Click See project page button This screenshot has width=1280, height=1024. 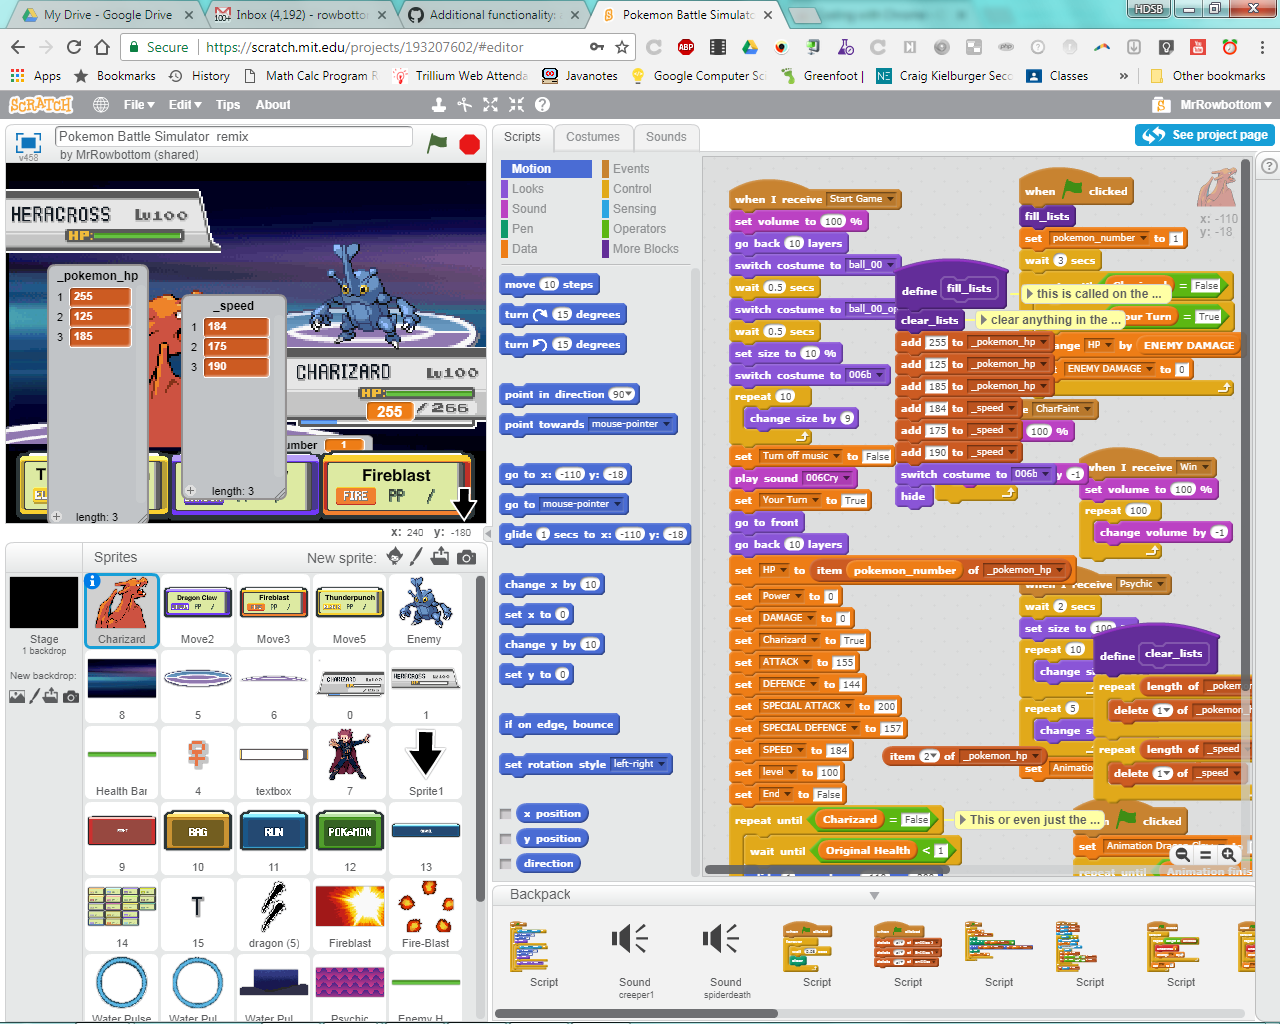[x=1204, y=135]
